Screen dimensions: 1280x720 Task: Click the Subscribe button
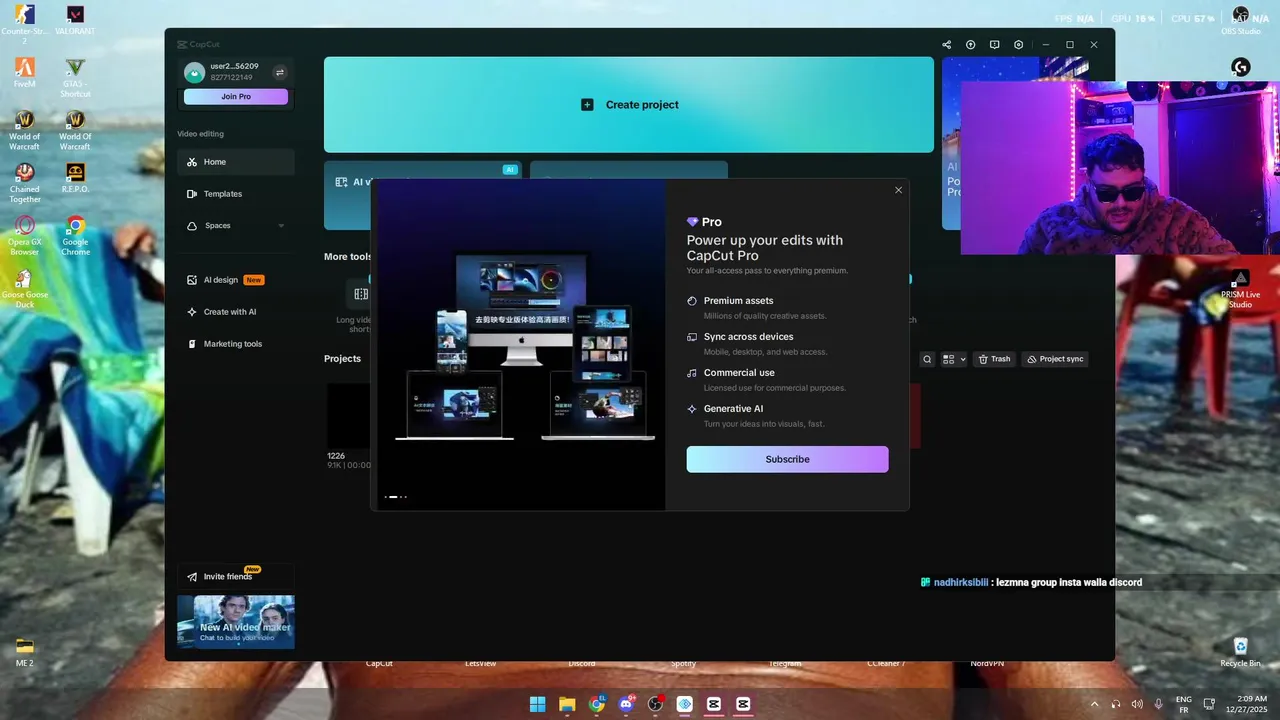click(787, 459)
